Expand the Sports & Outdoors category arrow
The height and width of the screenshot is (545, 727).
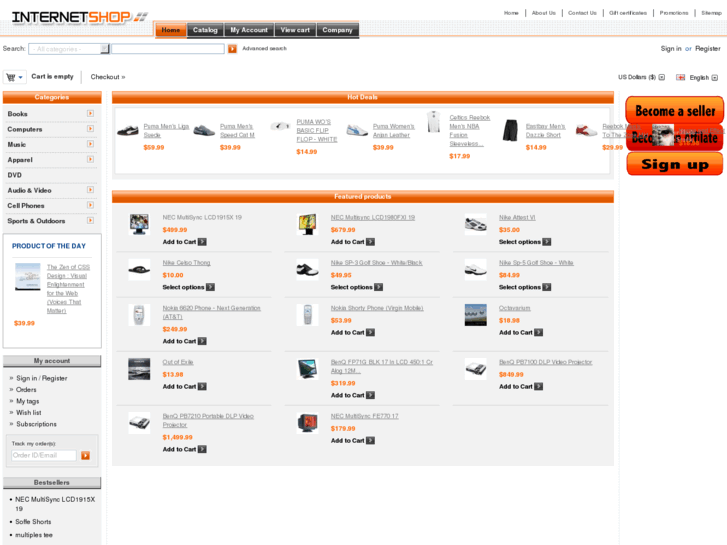point(90,220)
